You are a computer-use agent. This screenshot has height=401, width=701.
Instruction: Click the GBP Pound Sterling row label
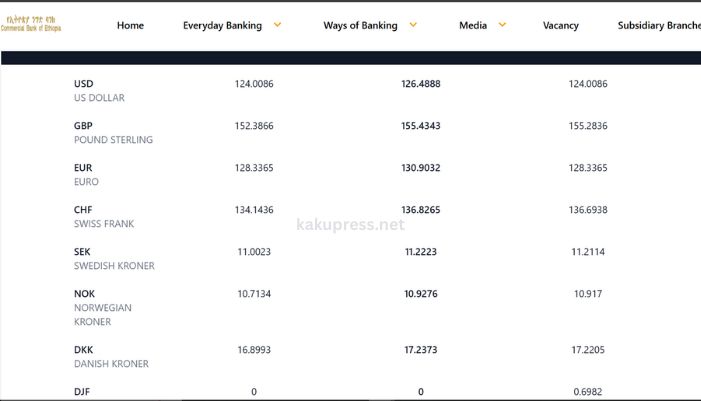(113, 133)
